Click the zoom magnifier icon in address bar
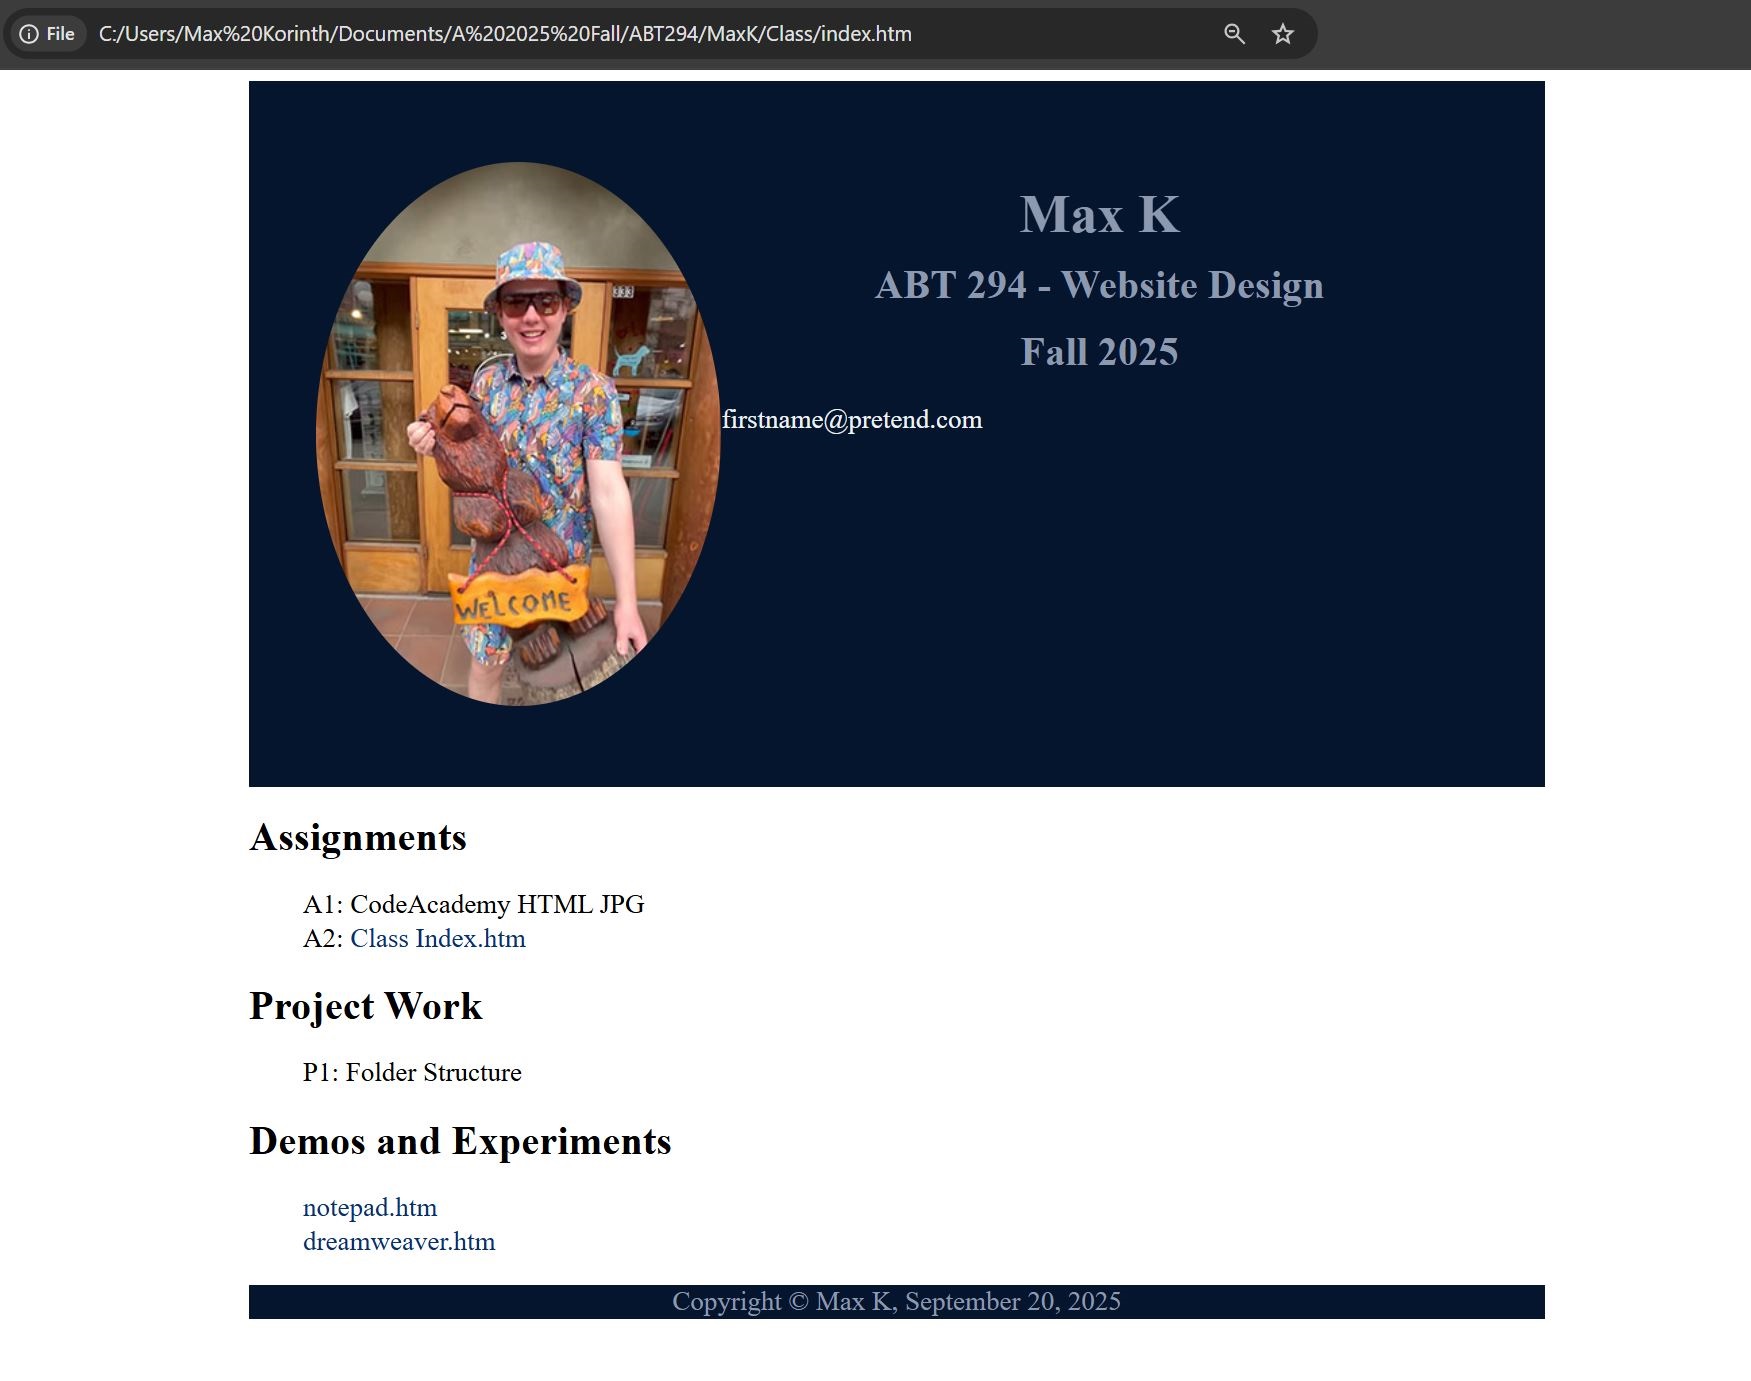 point(1234,34)
